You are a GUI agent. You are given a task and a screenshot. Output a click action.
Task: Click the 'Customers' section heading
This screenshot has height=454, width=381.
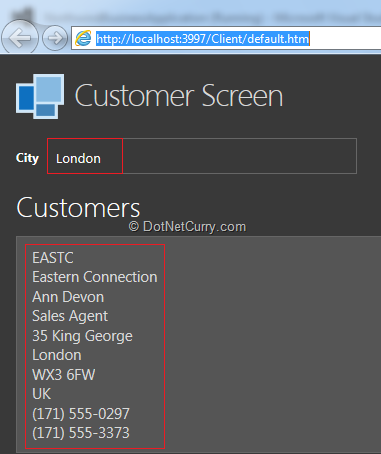[78, 208]
